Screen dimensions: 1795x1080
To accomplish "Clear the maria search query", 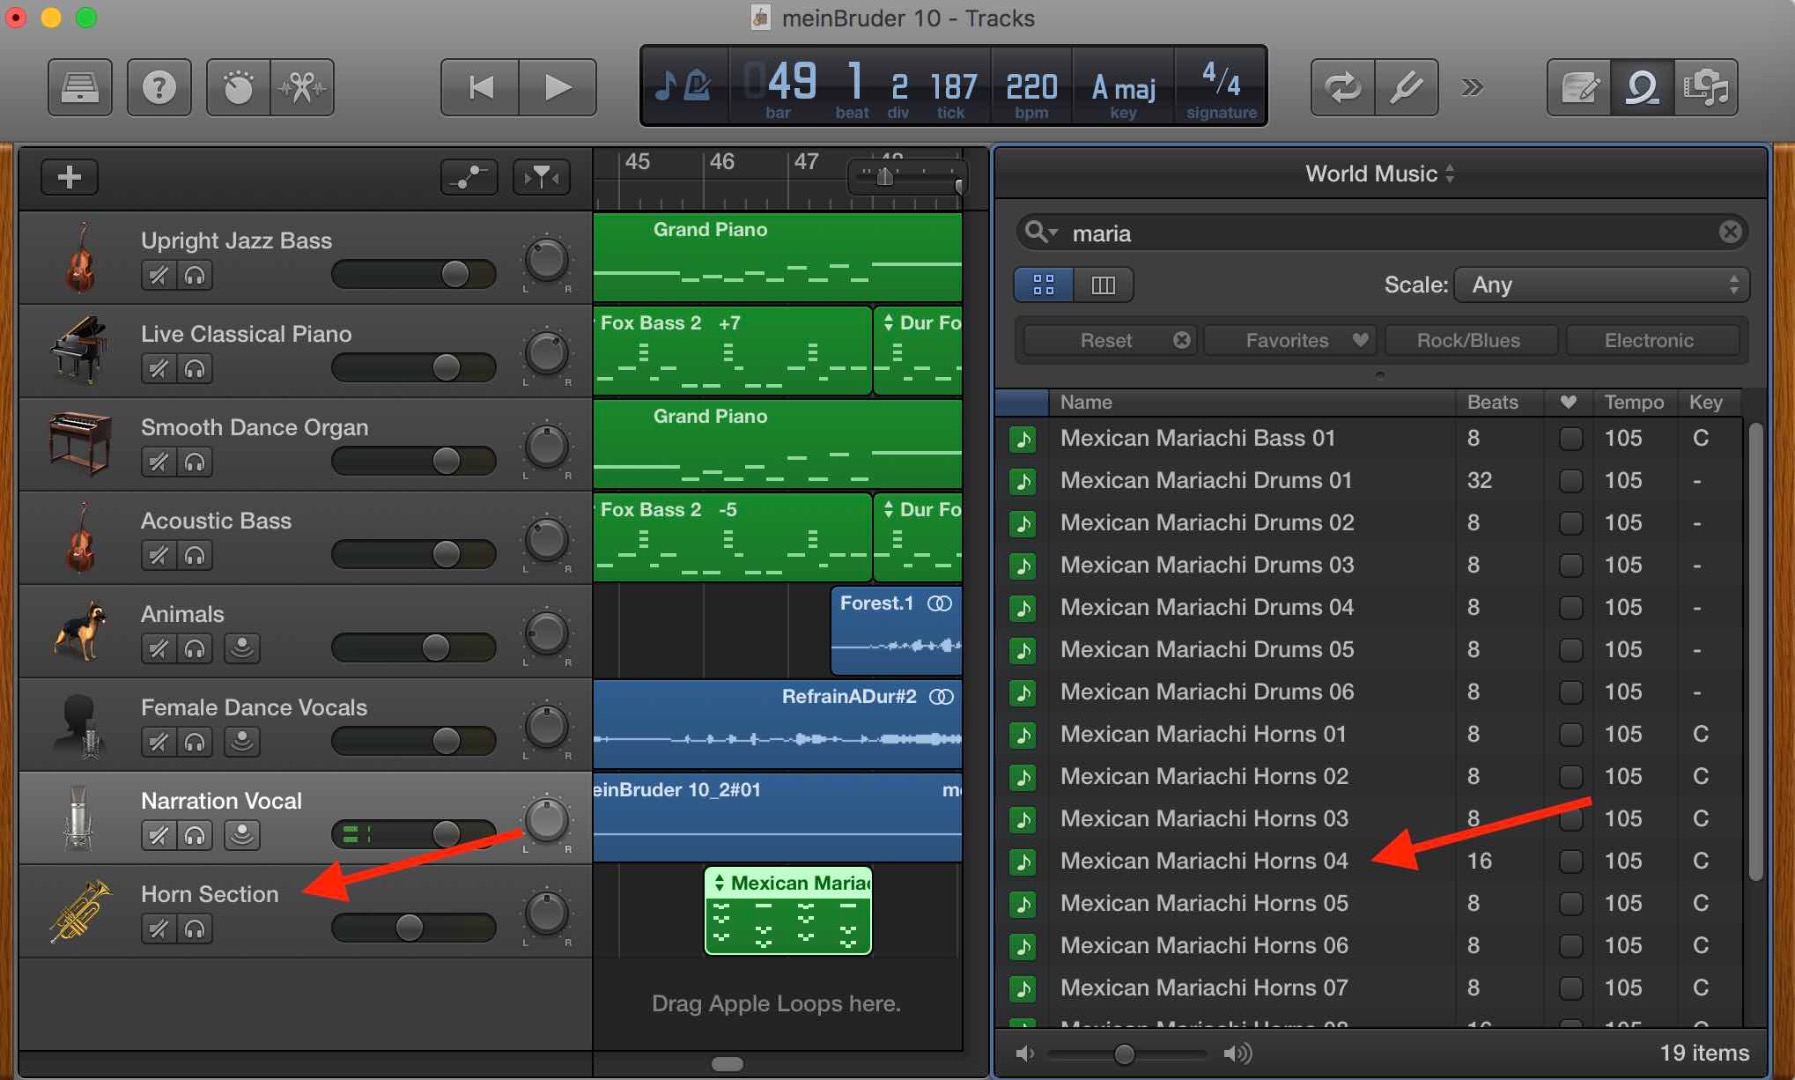I will (x=1729, y=231).
